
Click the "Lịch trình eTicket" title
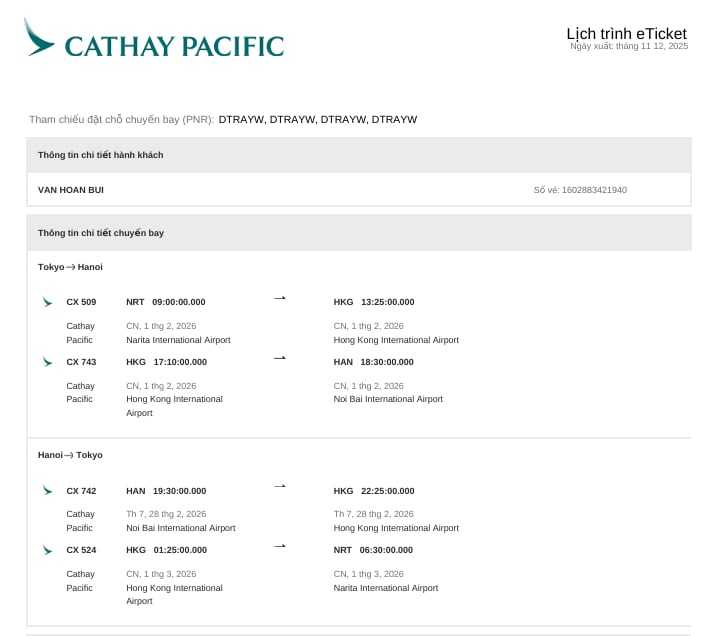(626, 34)
